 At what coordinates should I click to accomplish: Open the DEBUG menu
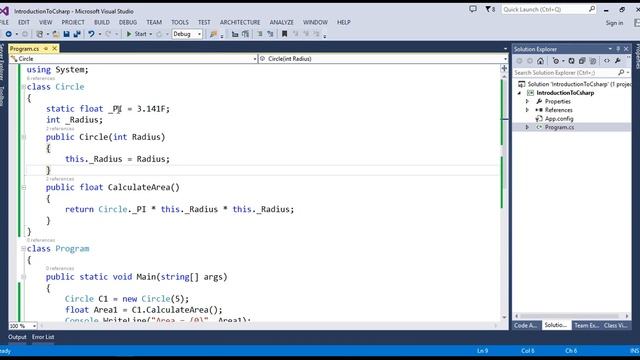coord(128,22)
